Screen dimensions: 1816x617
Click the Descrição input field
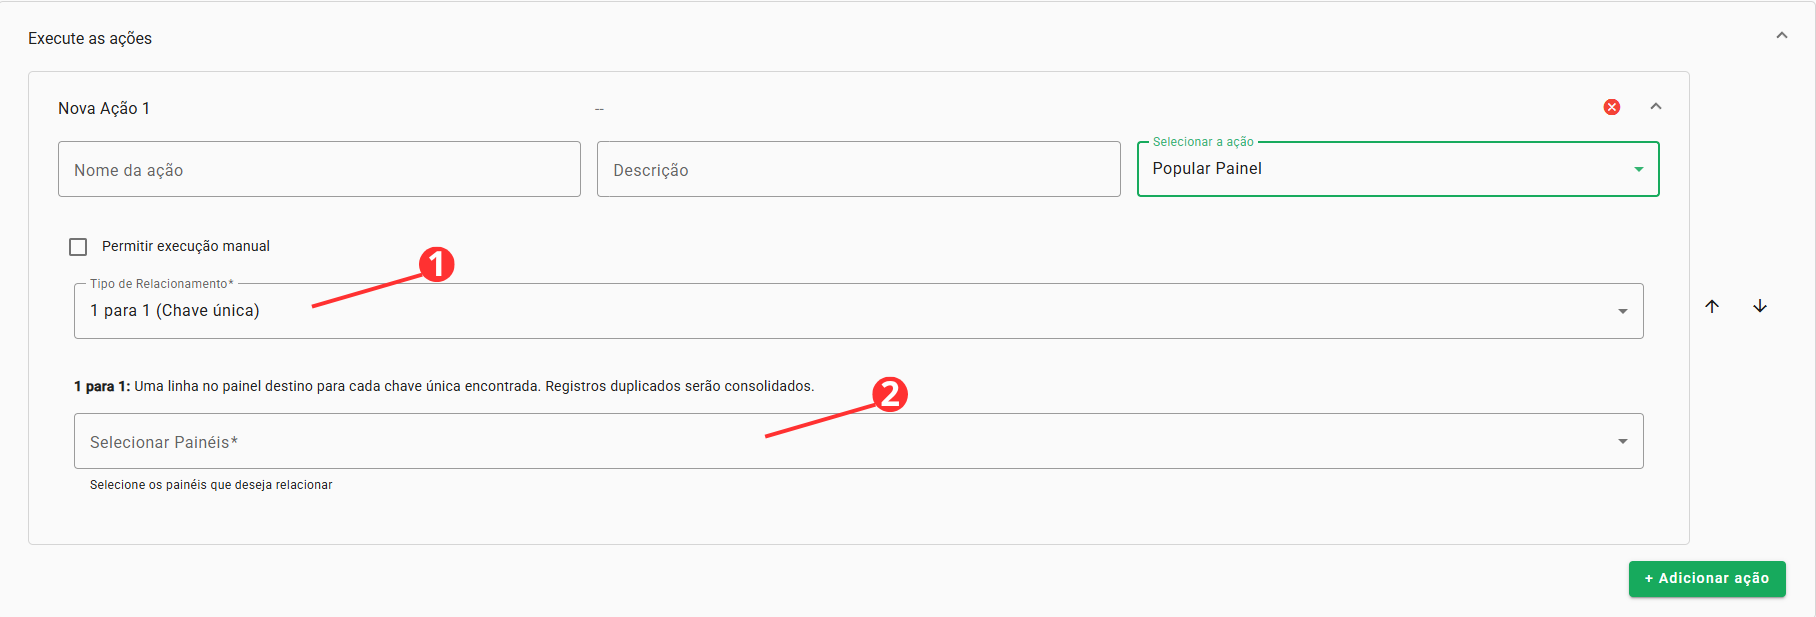coord(858,169)
